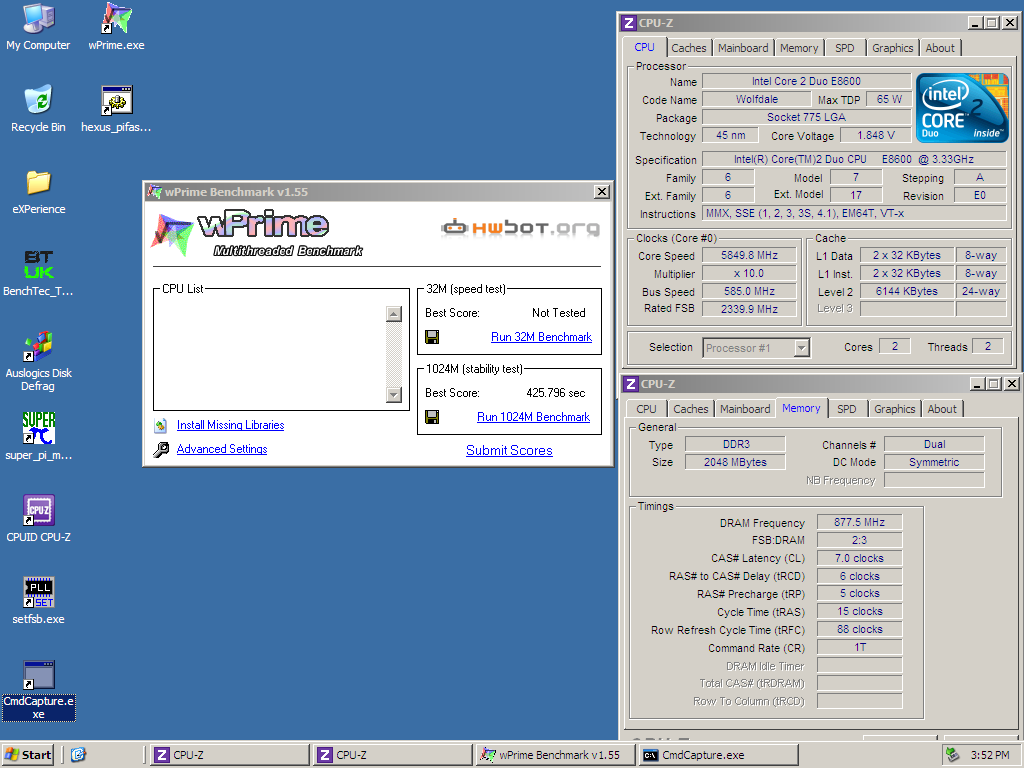This screenshot has height=768, width=1024.
Task: Click Run 32M Benchmark link
Action: point(541,337)
